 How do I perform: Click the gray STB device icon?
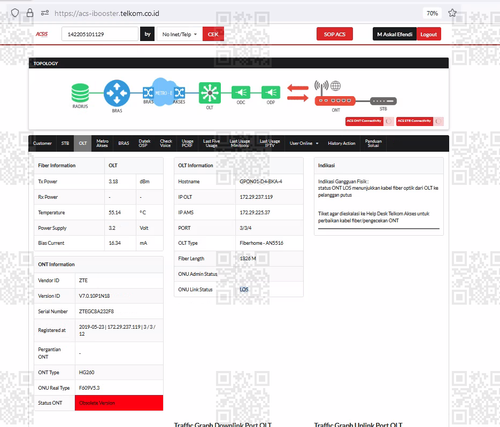(x=383, y=101)
